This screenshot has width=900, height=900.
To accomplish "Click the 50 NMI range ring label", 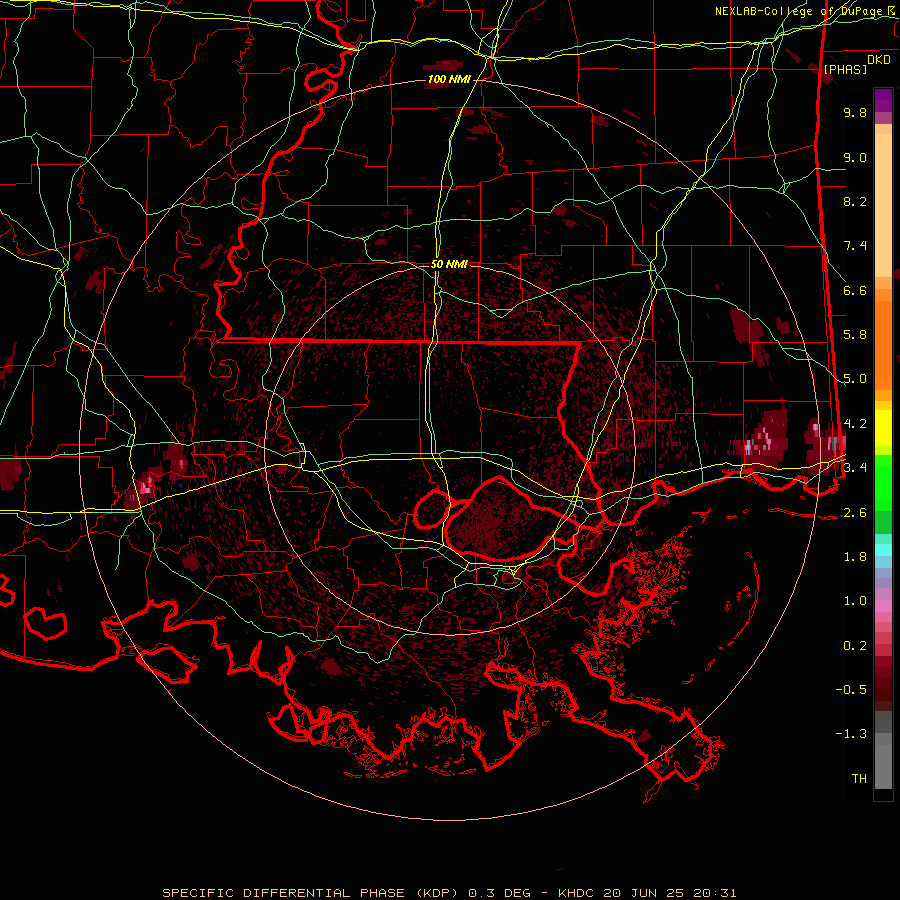I will point(449,265).
